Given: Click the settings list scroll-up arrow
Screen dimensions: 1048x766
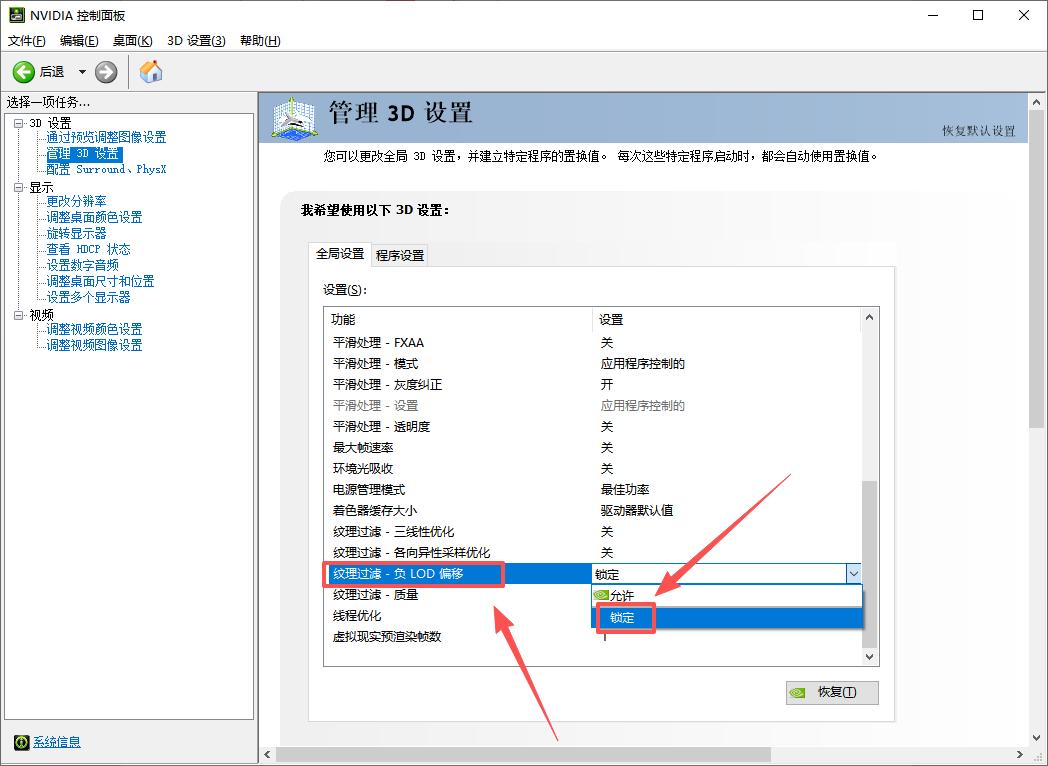Looking at the screenshot, I should [870, 317].
